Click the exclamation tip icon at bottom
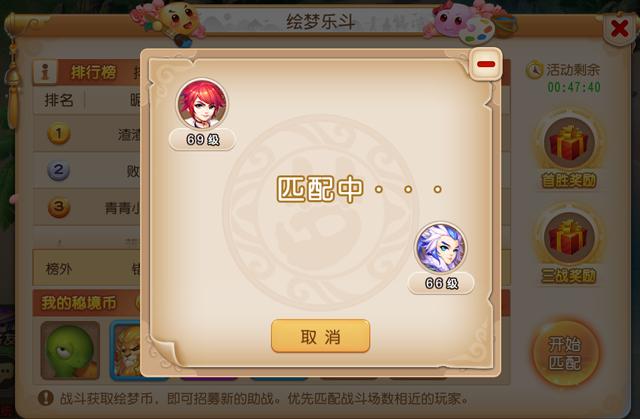Viewport: 640px width, 419px height. [46, 398]
